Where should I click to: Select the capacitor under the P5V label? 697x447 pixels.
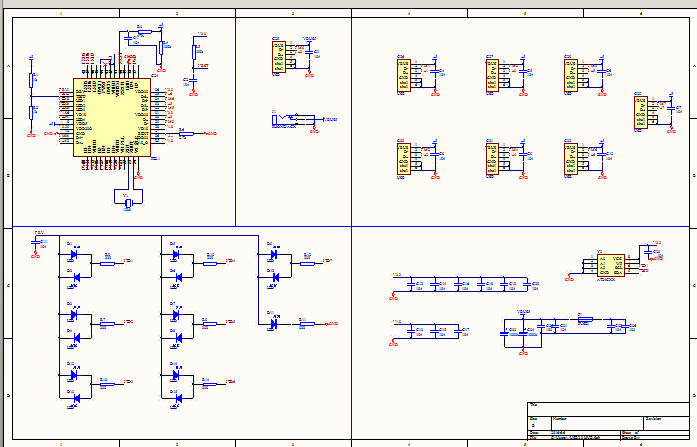pos(36,243)
